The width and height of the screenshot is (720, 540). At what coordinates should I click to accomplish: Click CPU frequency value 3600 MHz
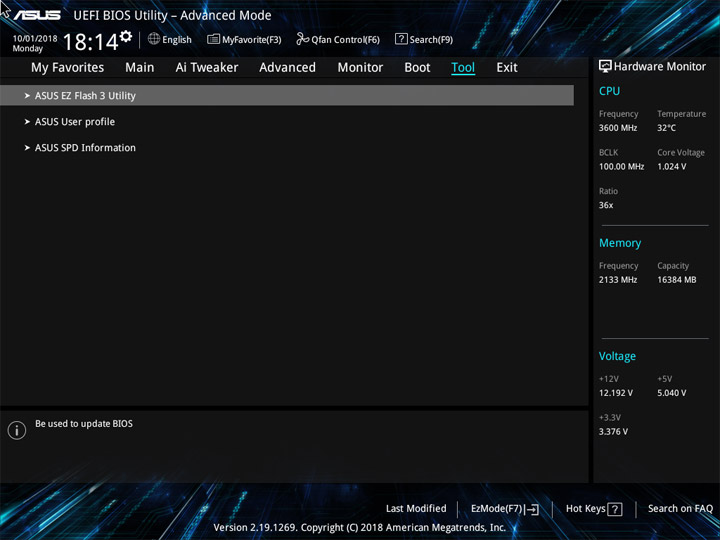click(x=618, y=128)
